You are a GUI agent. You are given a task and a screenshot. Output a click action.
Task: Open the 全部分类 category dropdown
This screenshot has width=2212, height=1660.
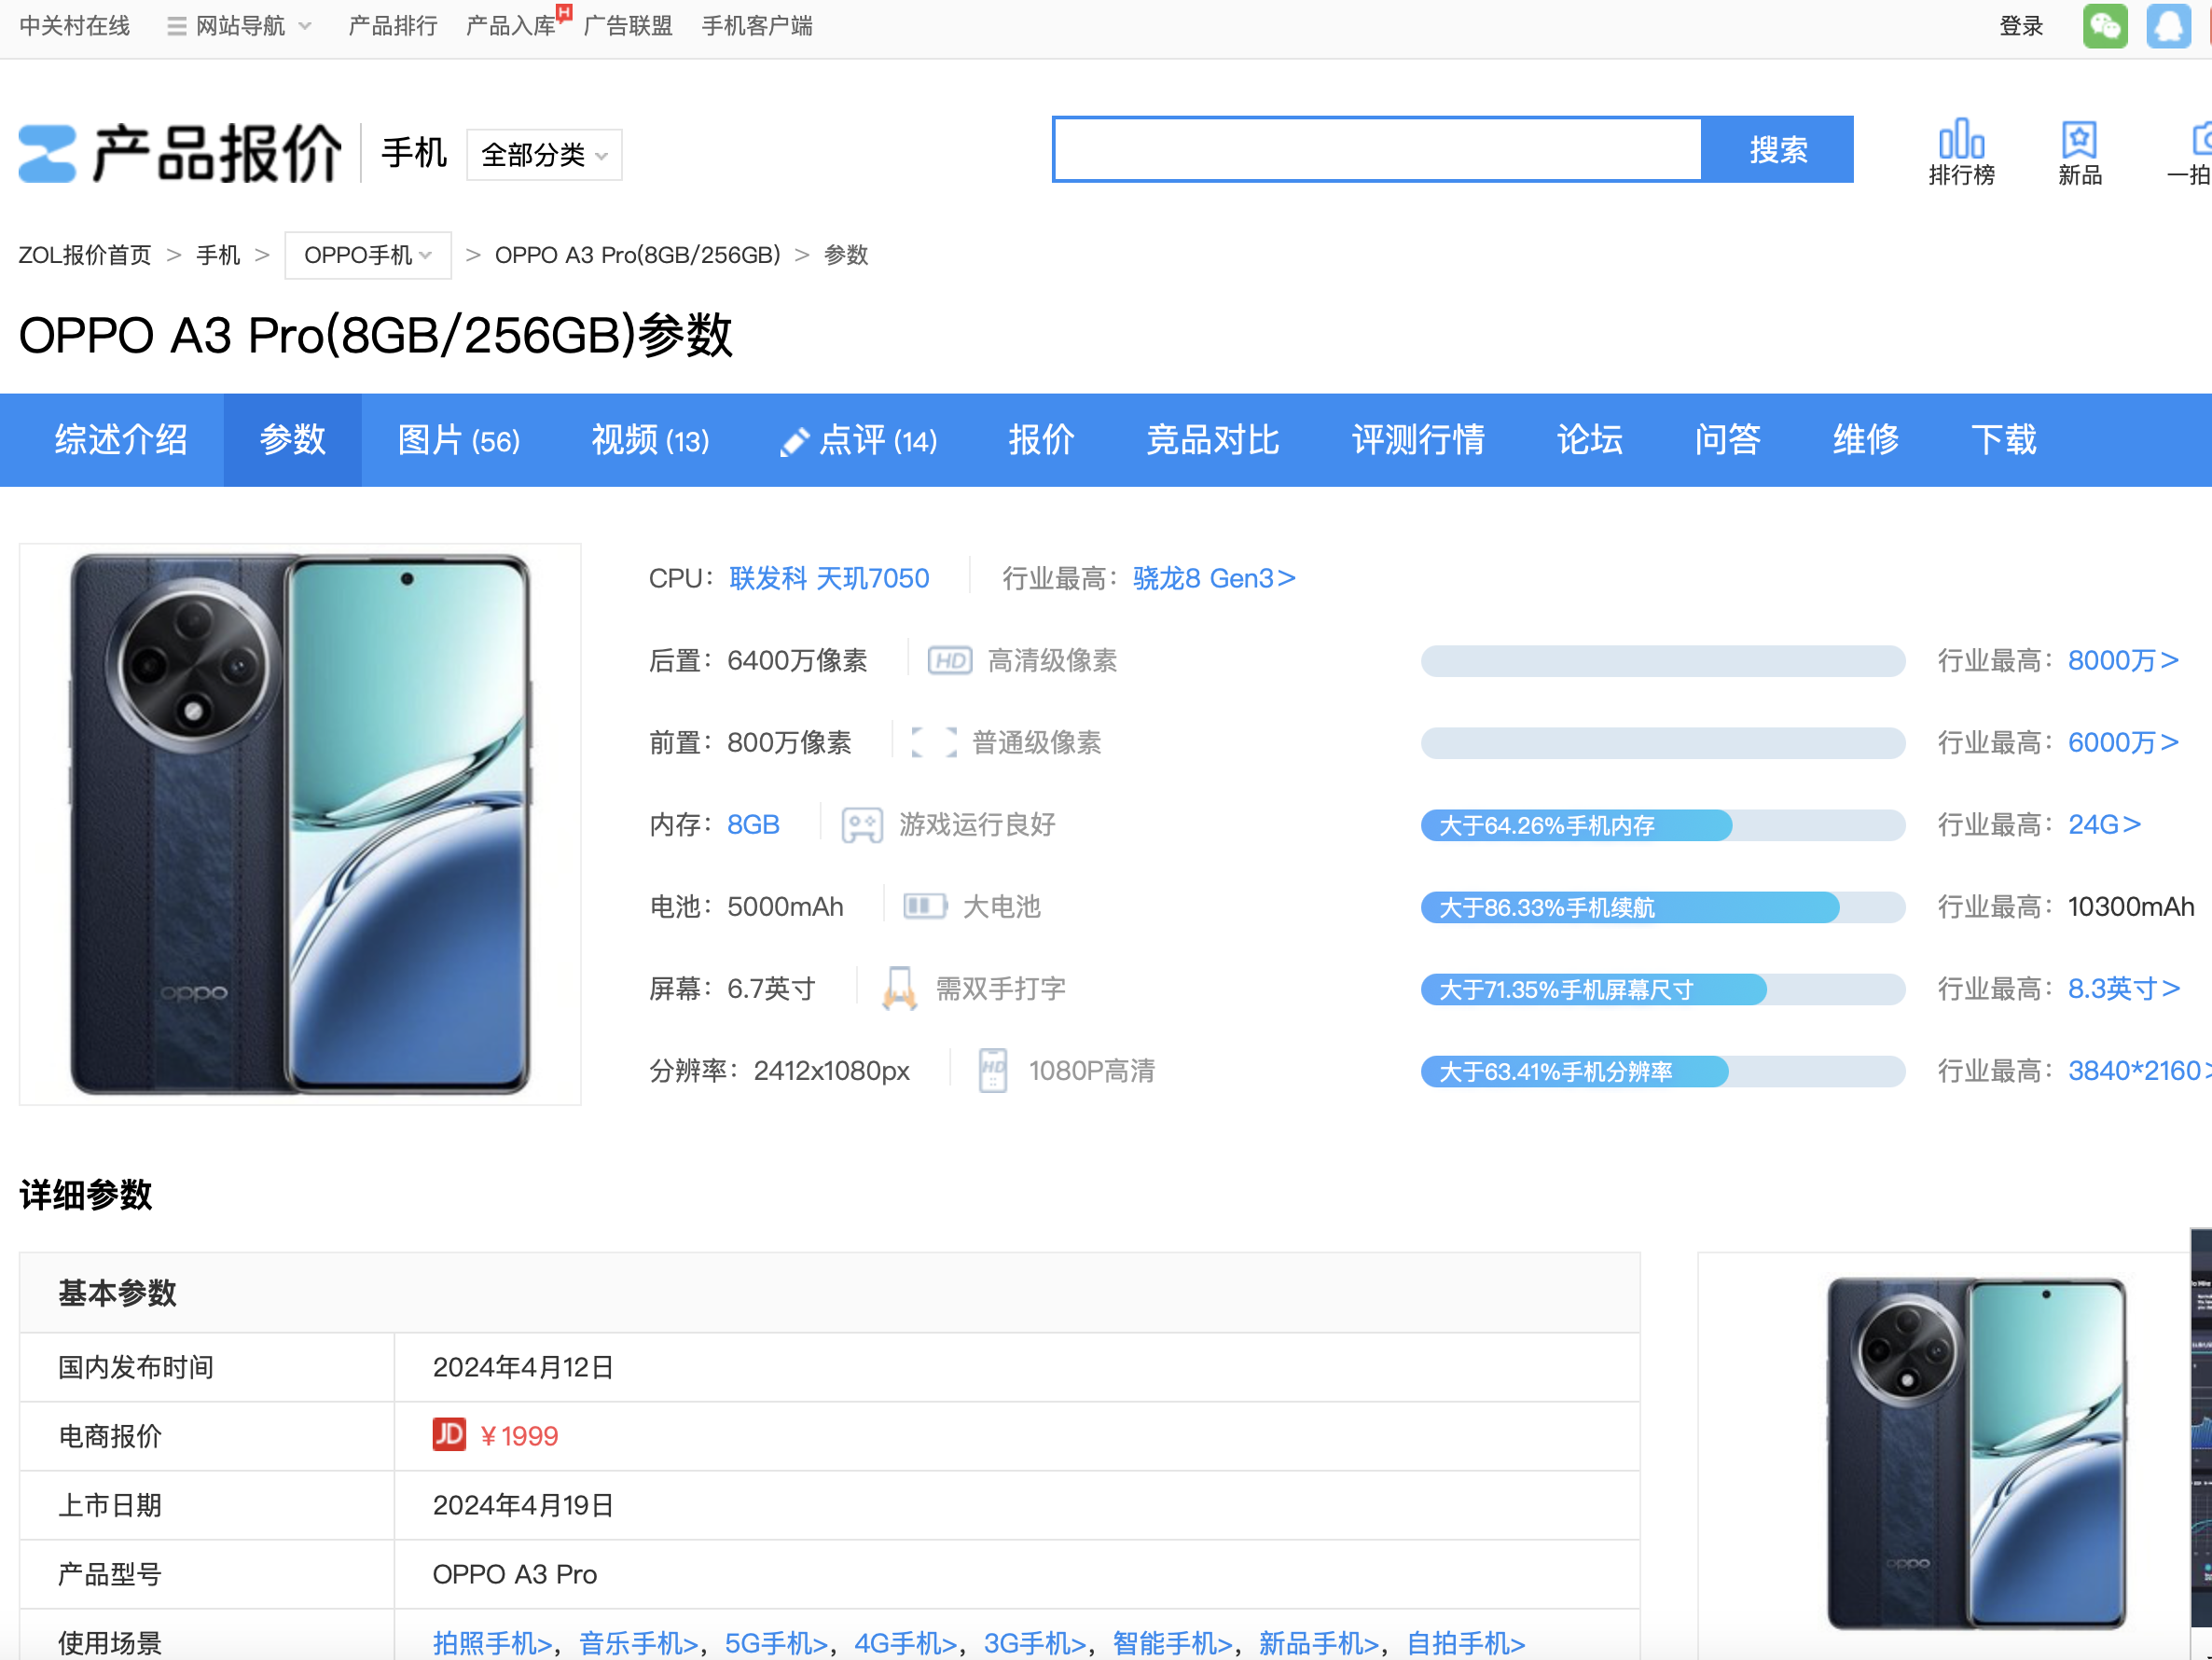point(544,155)
